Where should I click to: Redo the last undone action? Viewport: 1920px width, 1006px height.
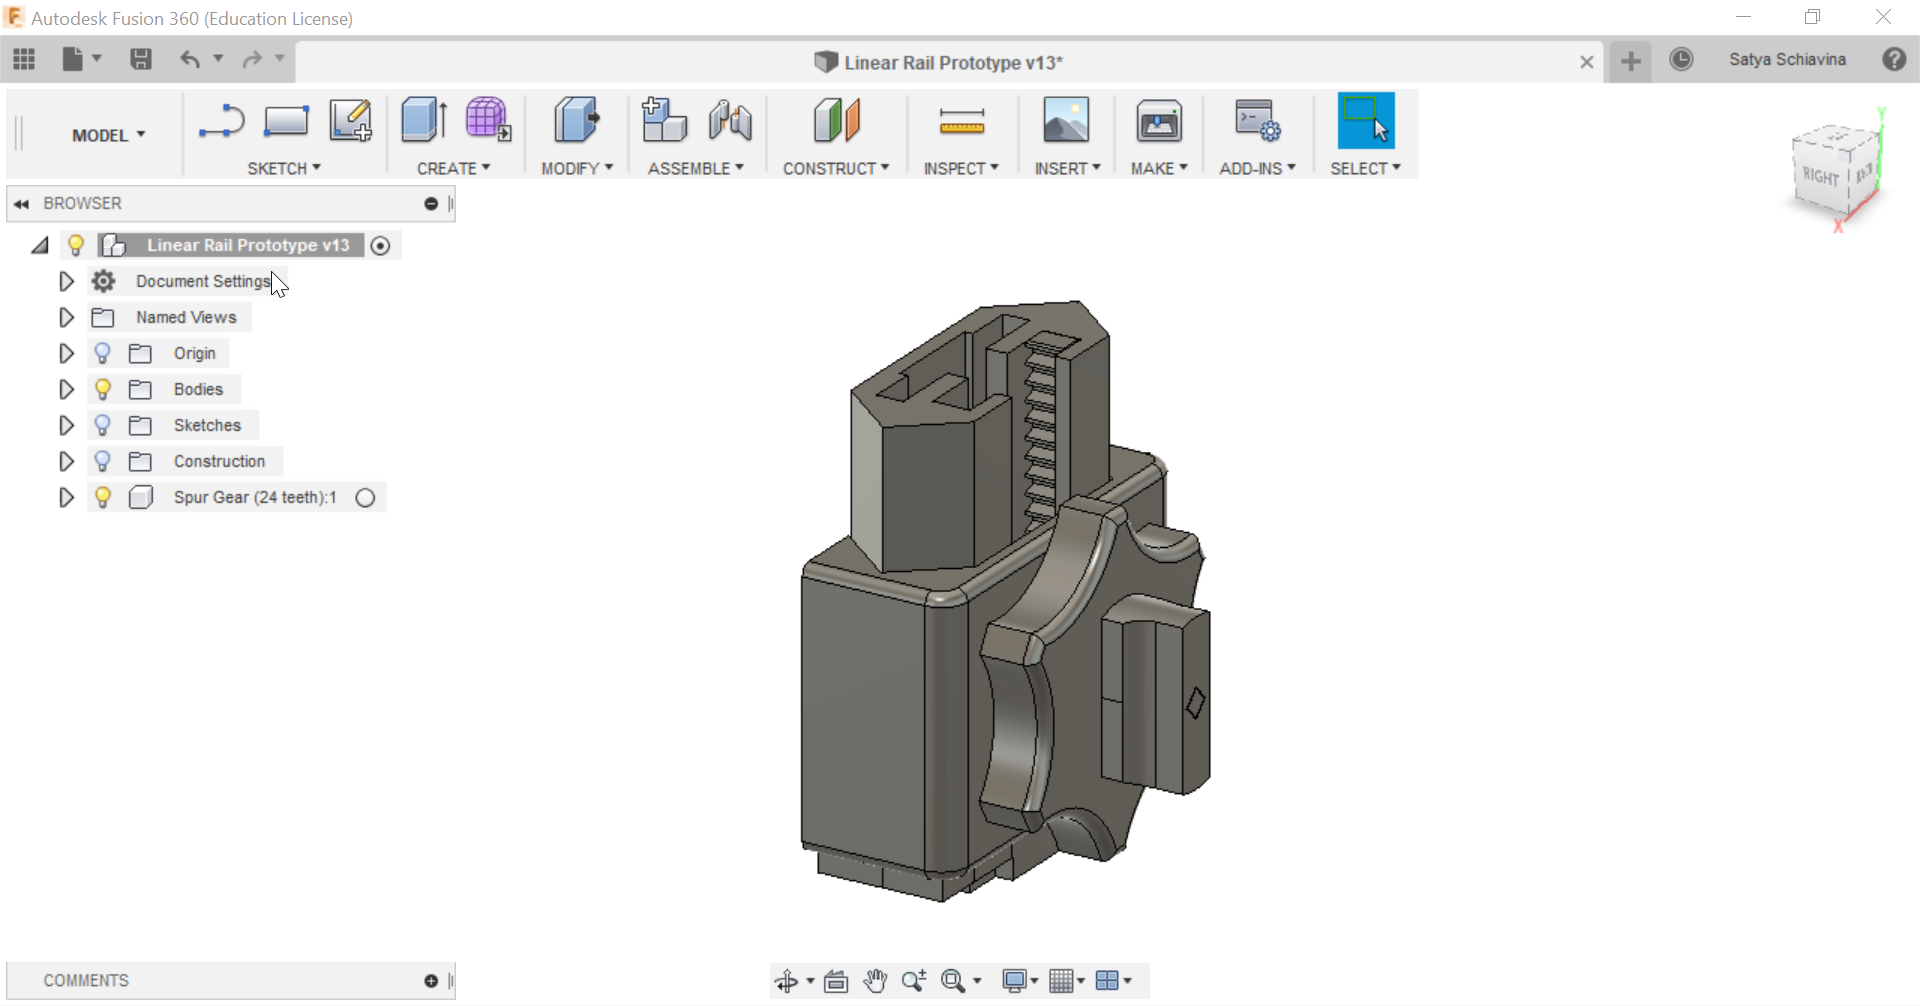pos(252,60)
